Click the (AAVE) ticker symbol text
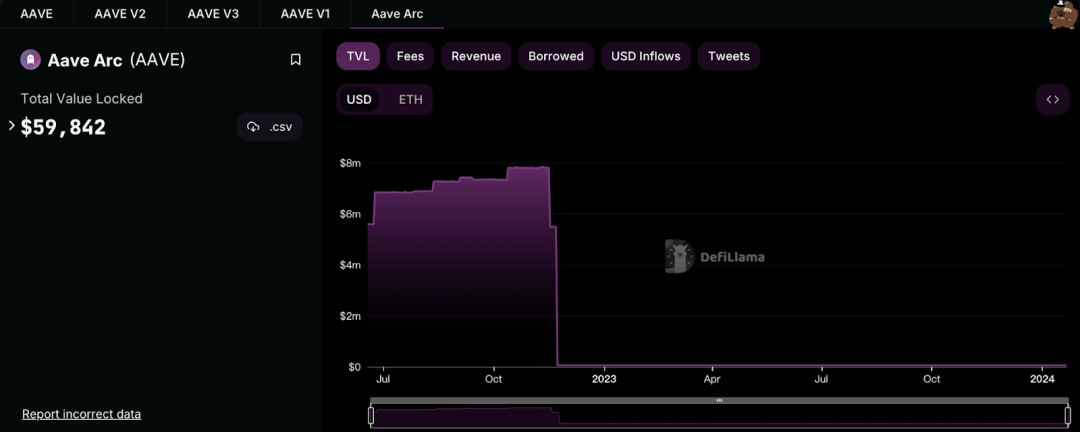Viewport: 1080px width, 432px height. pos(157,60)
